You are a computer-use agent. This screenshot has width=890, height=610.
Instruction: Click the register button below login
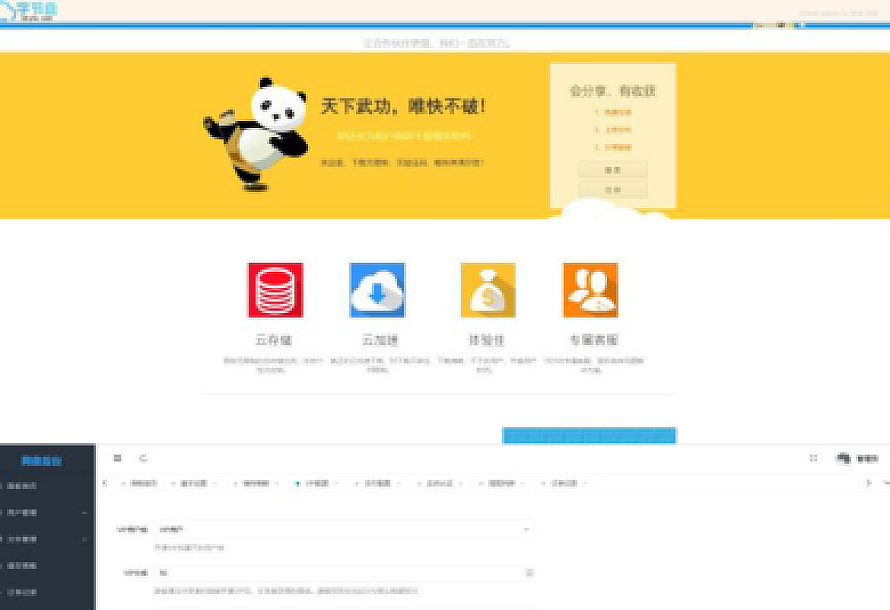[x=612, y=190]
